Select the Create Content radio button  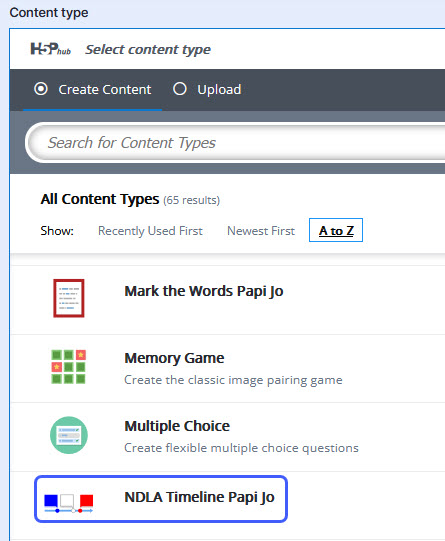(41, 89)
